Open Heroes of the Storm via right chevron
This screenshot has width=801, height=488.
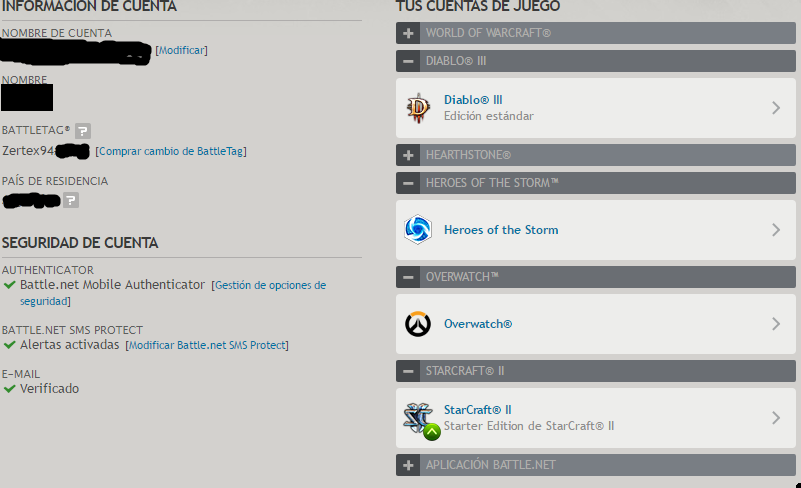[x=776, y=230]
